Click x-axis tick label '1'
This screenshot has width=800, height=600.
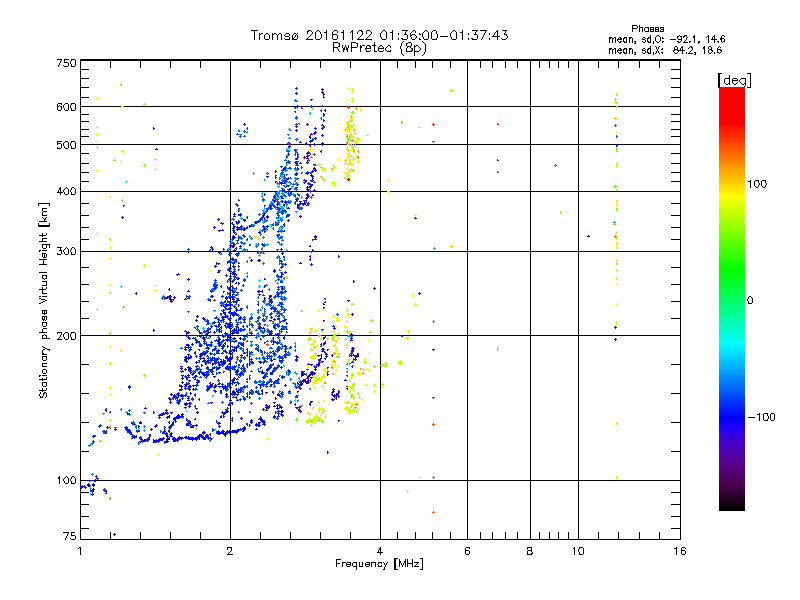tap(80, 551)
